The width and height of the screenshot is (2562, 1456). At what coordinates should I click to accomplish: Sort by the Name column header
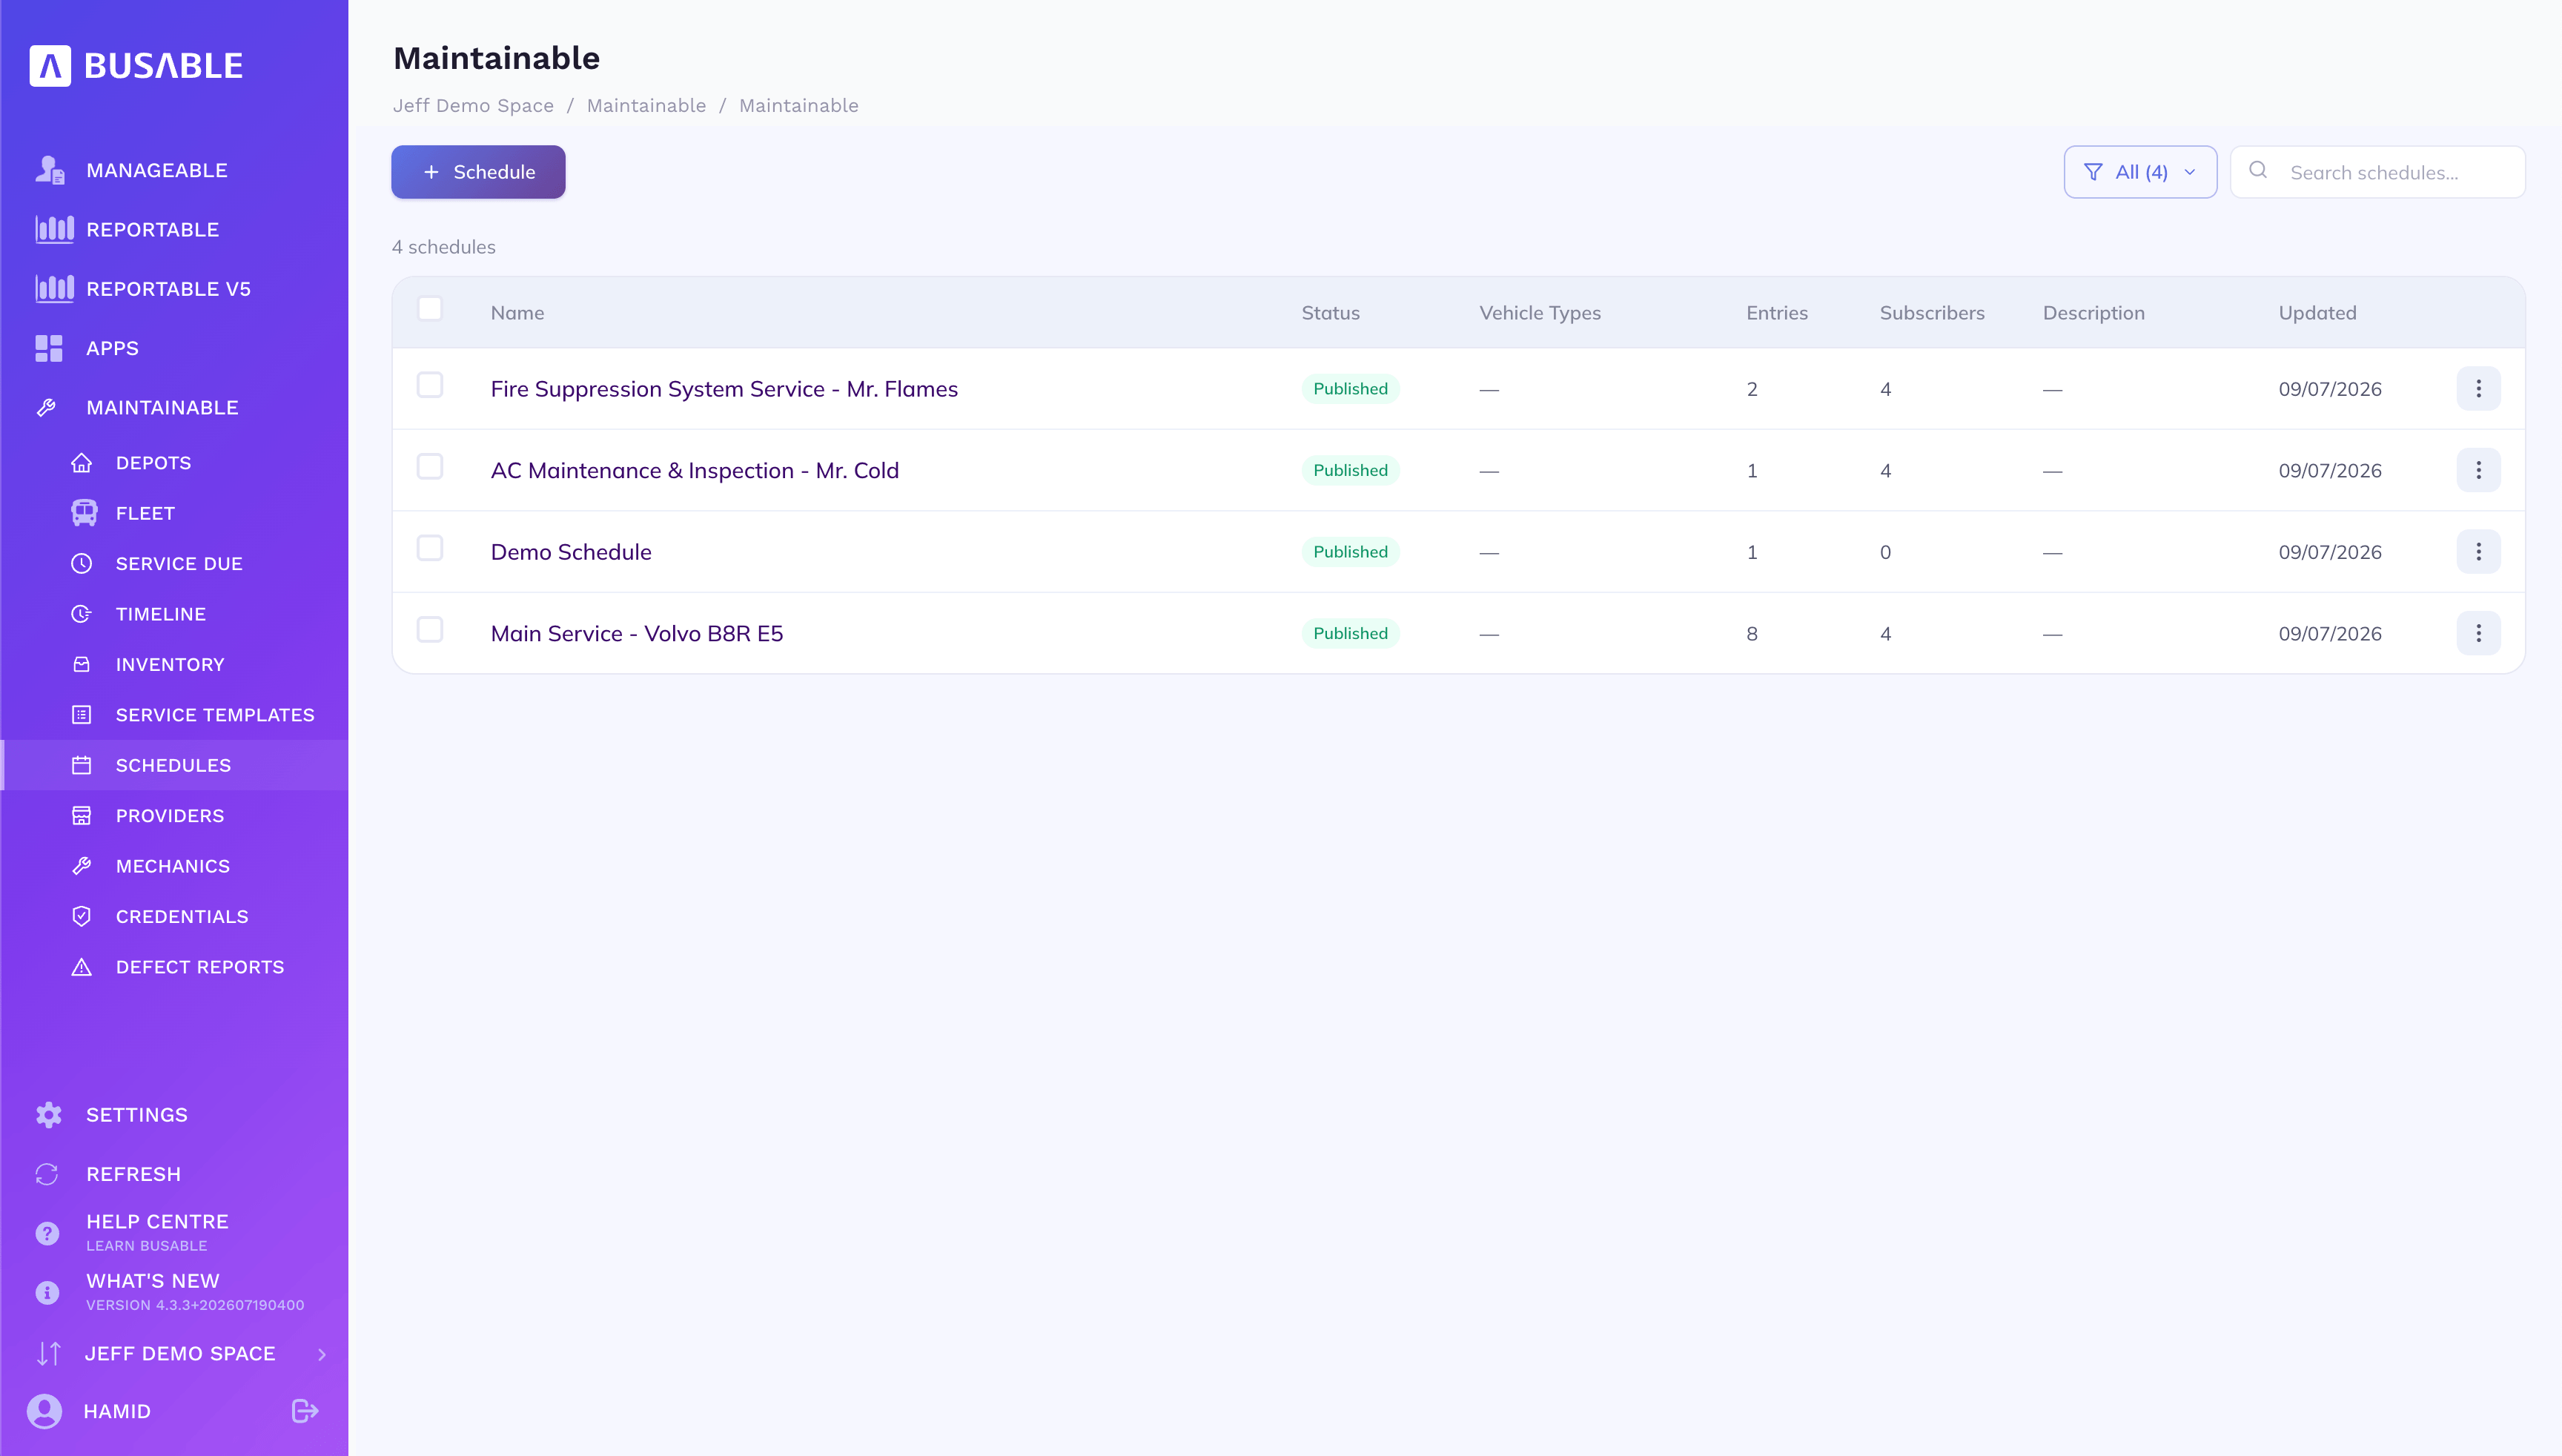[517, 313]
